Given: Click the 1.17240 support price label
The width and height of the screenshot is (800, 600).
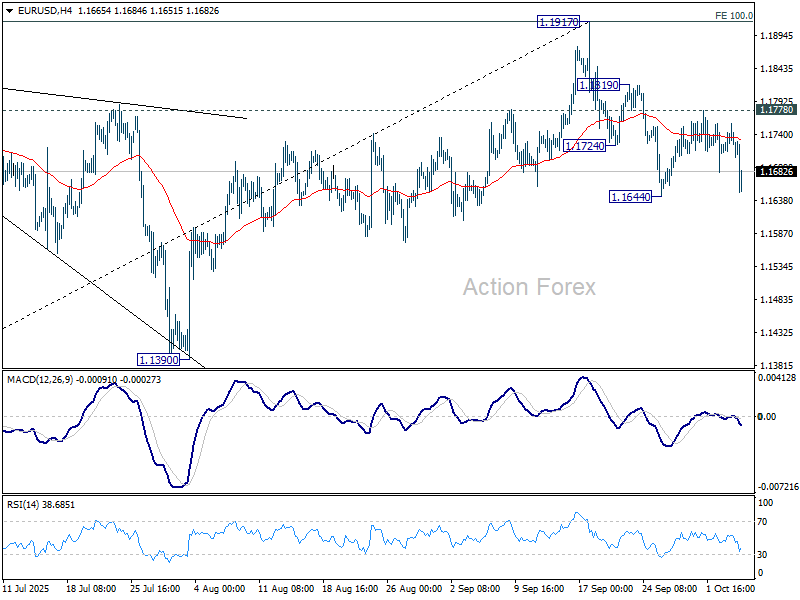Looking at the screenshot, I should coord(585,146).
